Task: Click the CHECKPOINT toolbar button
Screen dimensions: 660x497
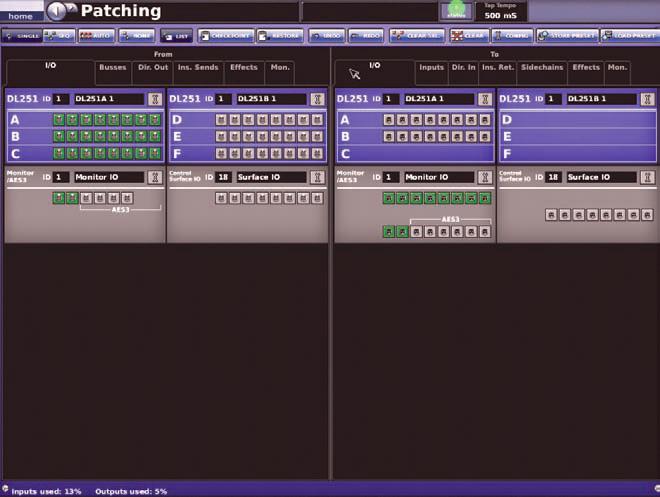Action: (226, 36)
